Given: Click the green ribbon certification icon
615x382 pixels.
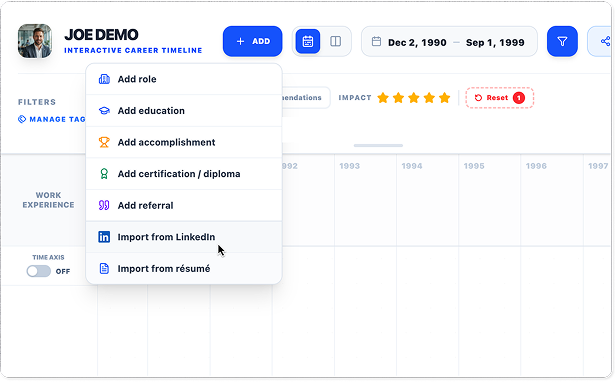Looking at the screenshot, I should point(104,174).
